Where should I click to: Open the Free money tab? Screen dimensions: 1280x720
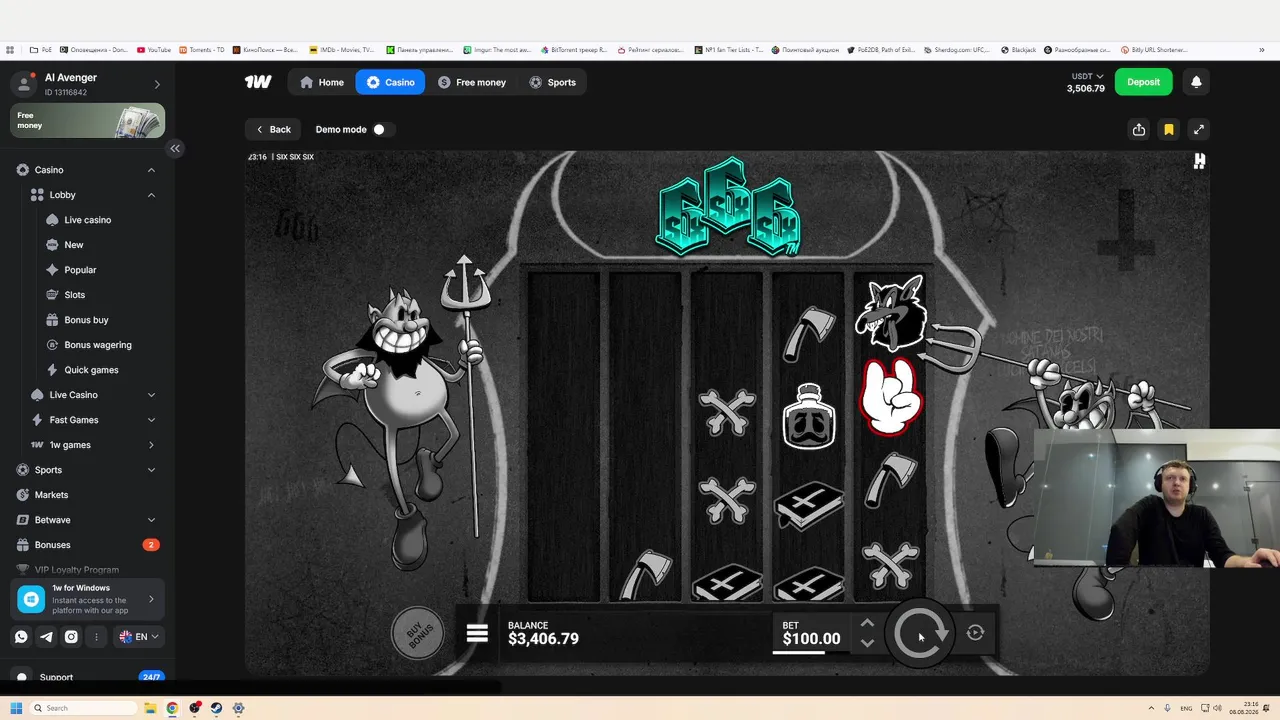pyautogui.click(x=472, y=82)
